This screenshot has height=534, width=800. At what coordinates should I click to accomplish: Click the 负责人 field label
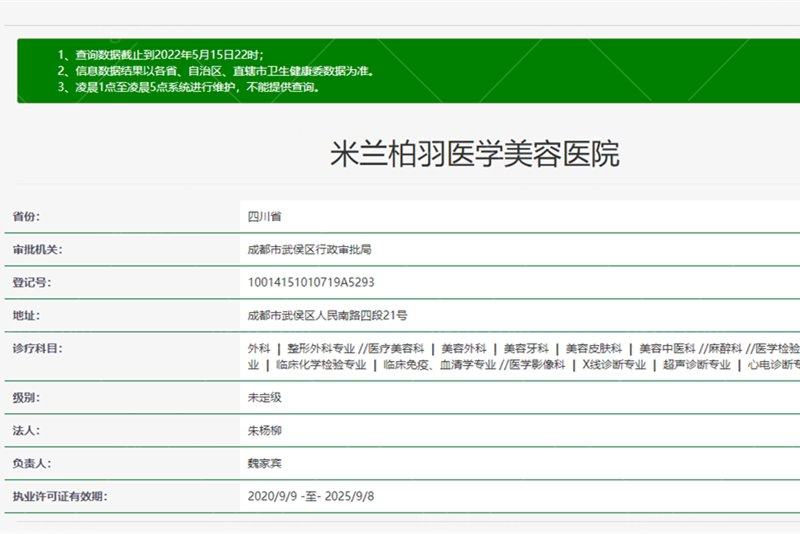(32, 463)
